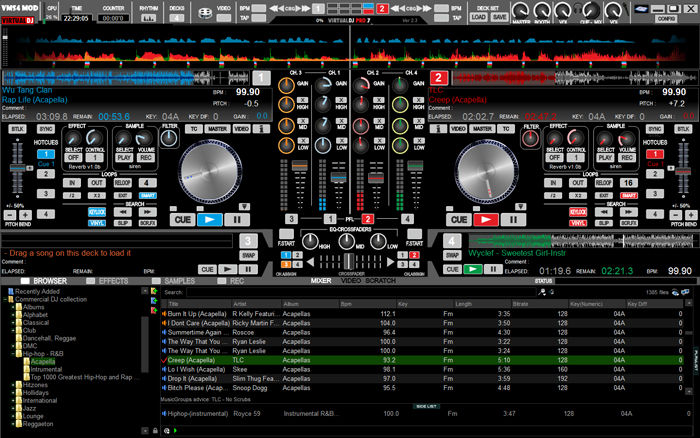700x438 pixels.
Task: Click the search options magnifier icon
Action: coord(542,292)
